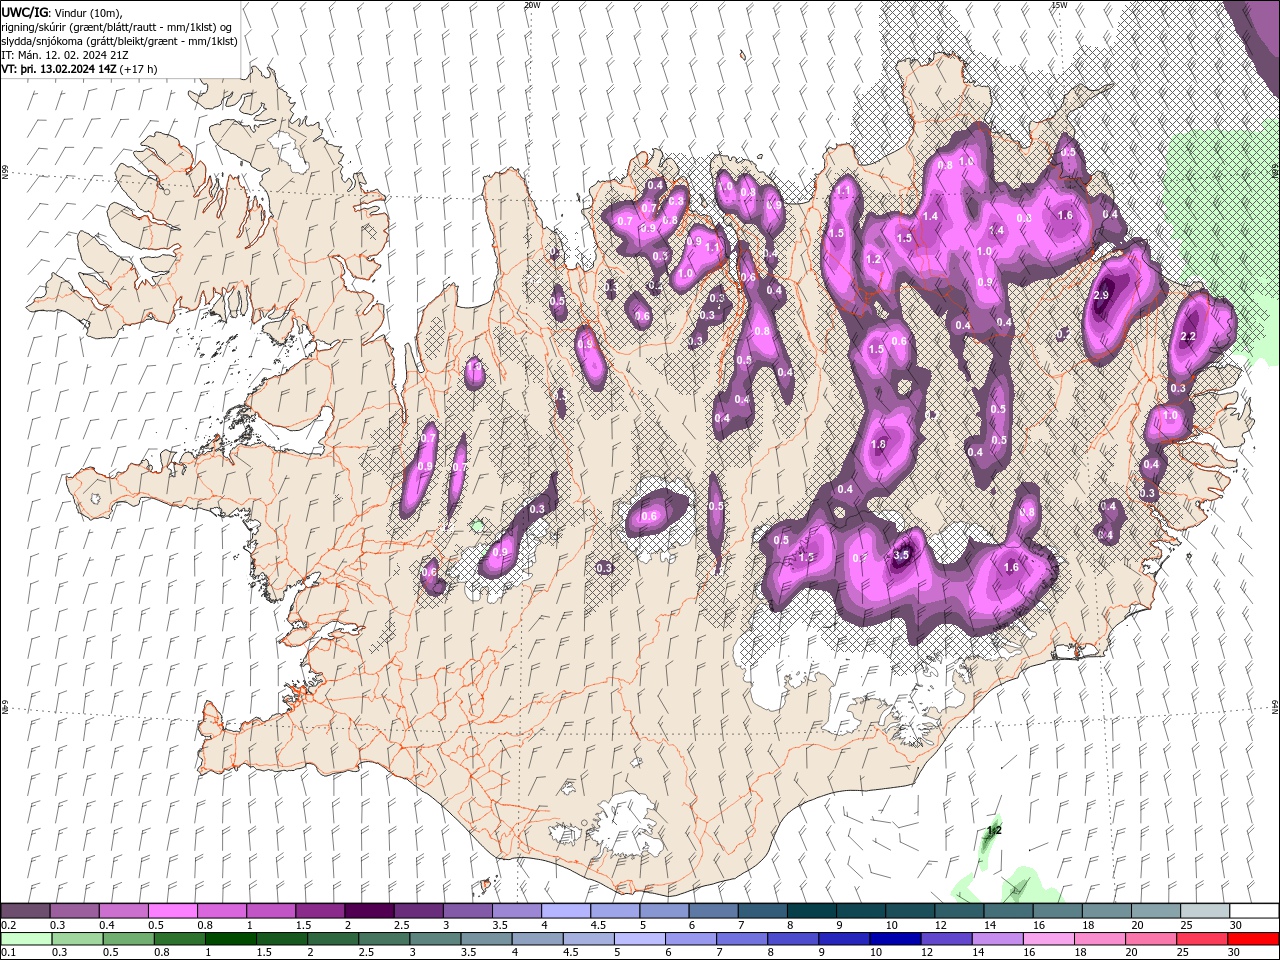
Task: Click the "2.2" snowfall value near east coast
Action: point(1189,337)
